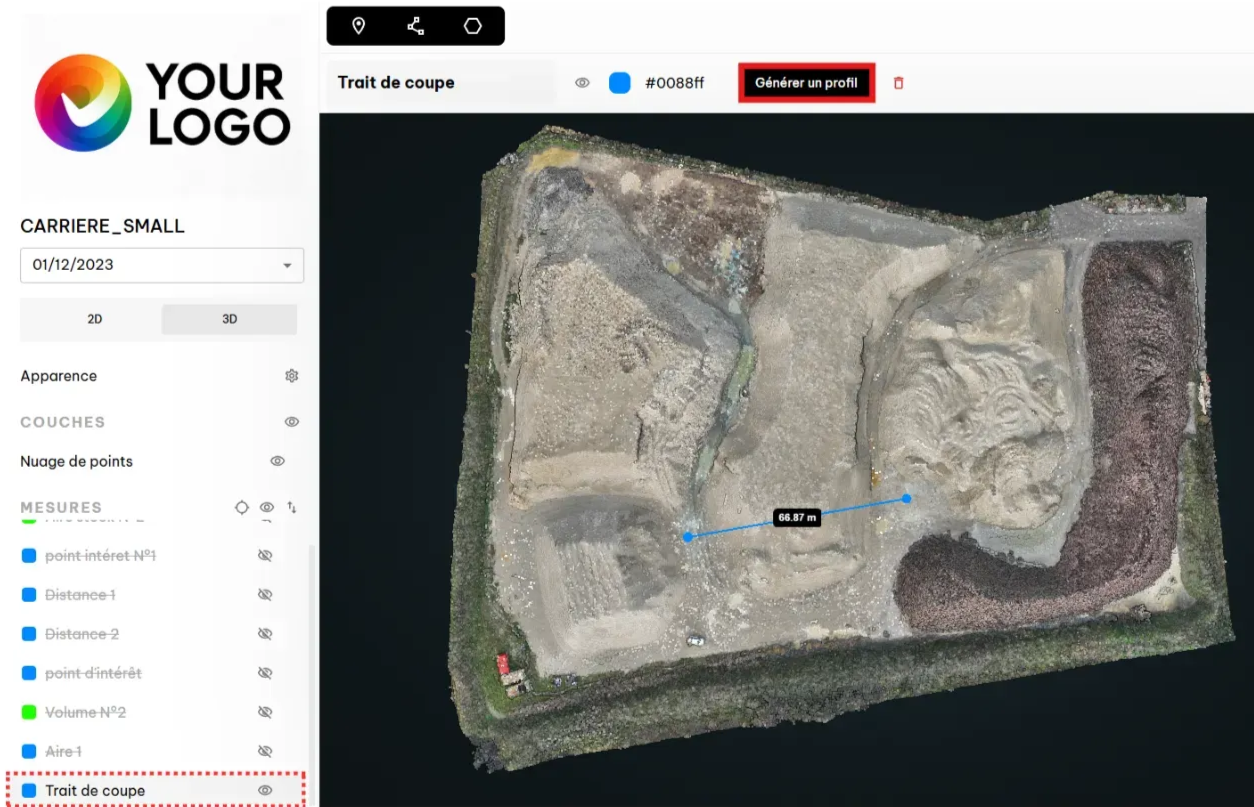1254x807 pixels.
Task: Show the Distance 1 measure
Action: pyautogui.click(x=265, y=594)
